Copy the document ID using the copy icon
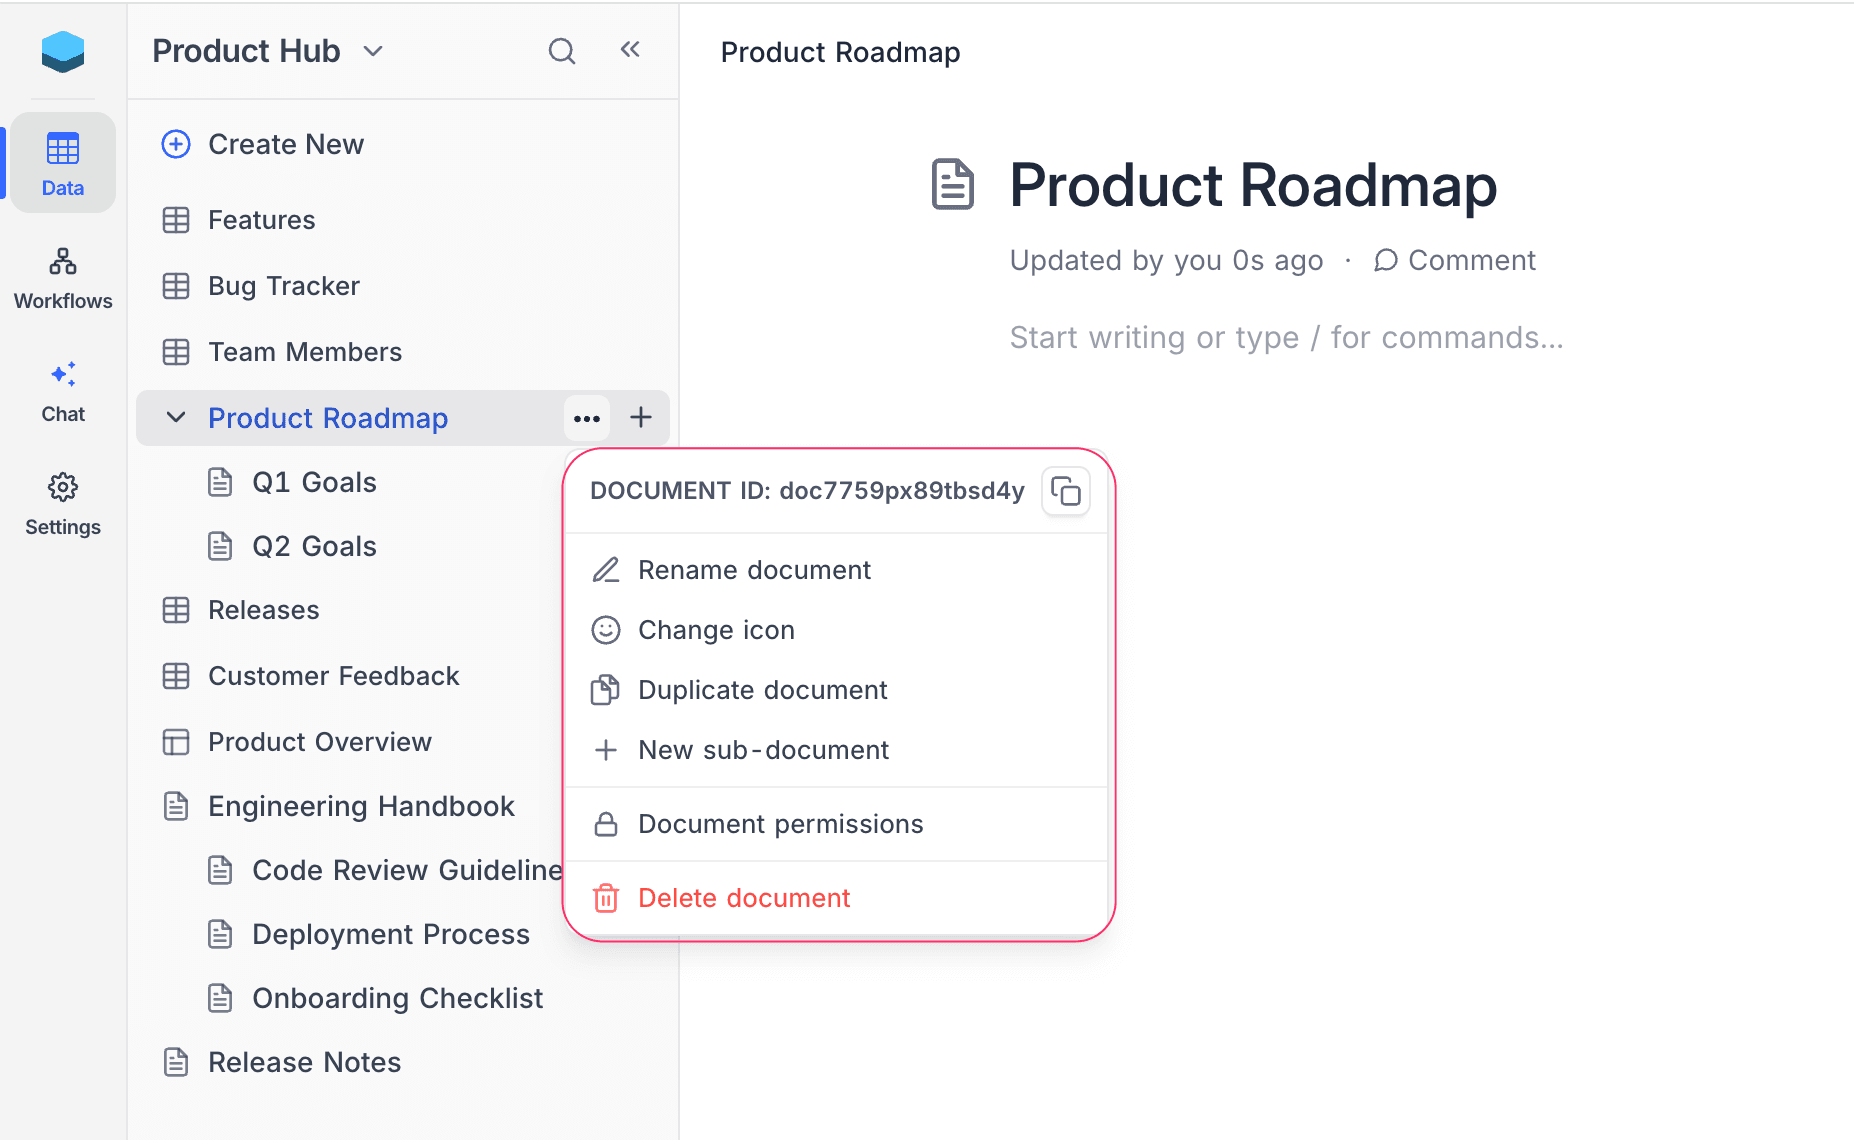This screenshot has width=1854, height=1140. pyautogui.click(x=1065, y=491)
